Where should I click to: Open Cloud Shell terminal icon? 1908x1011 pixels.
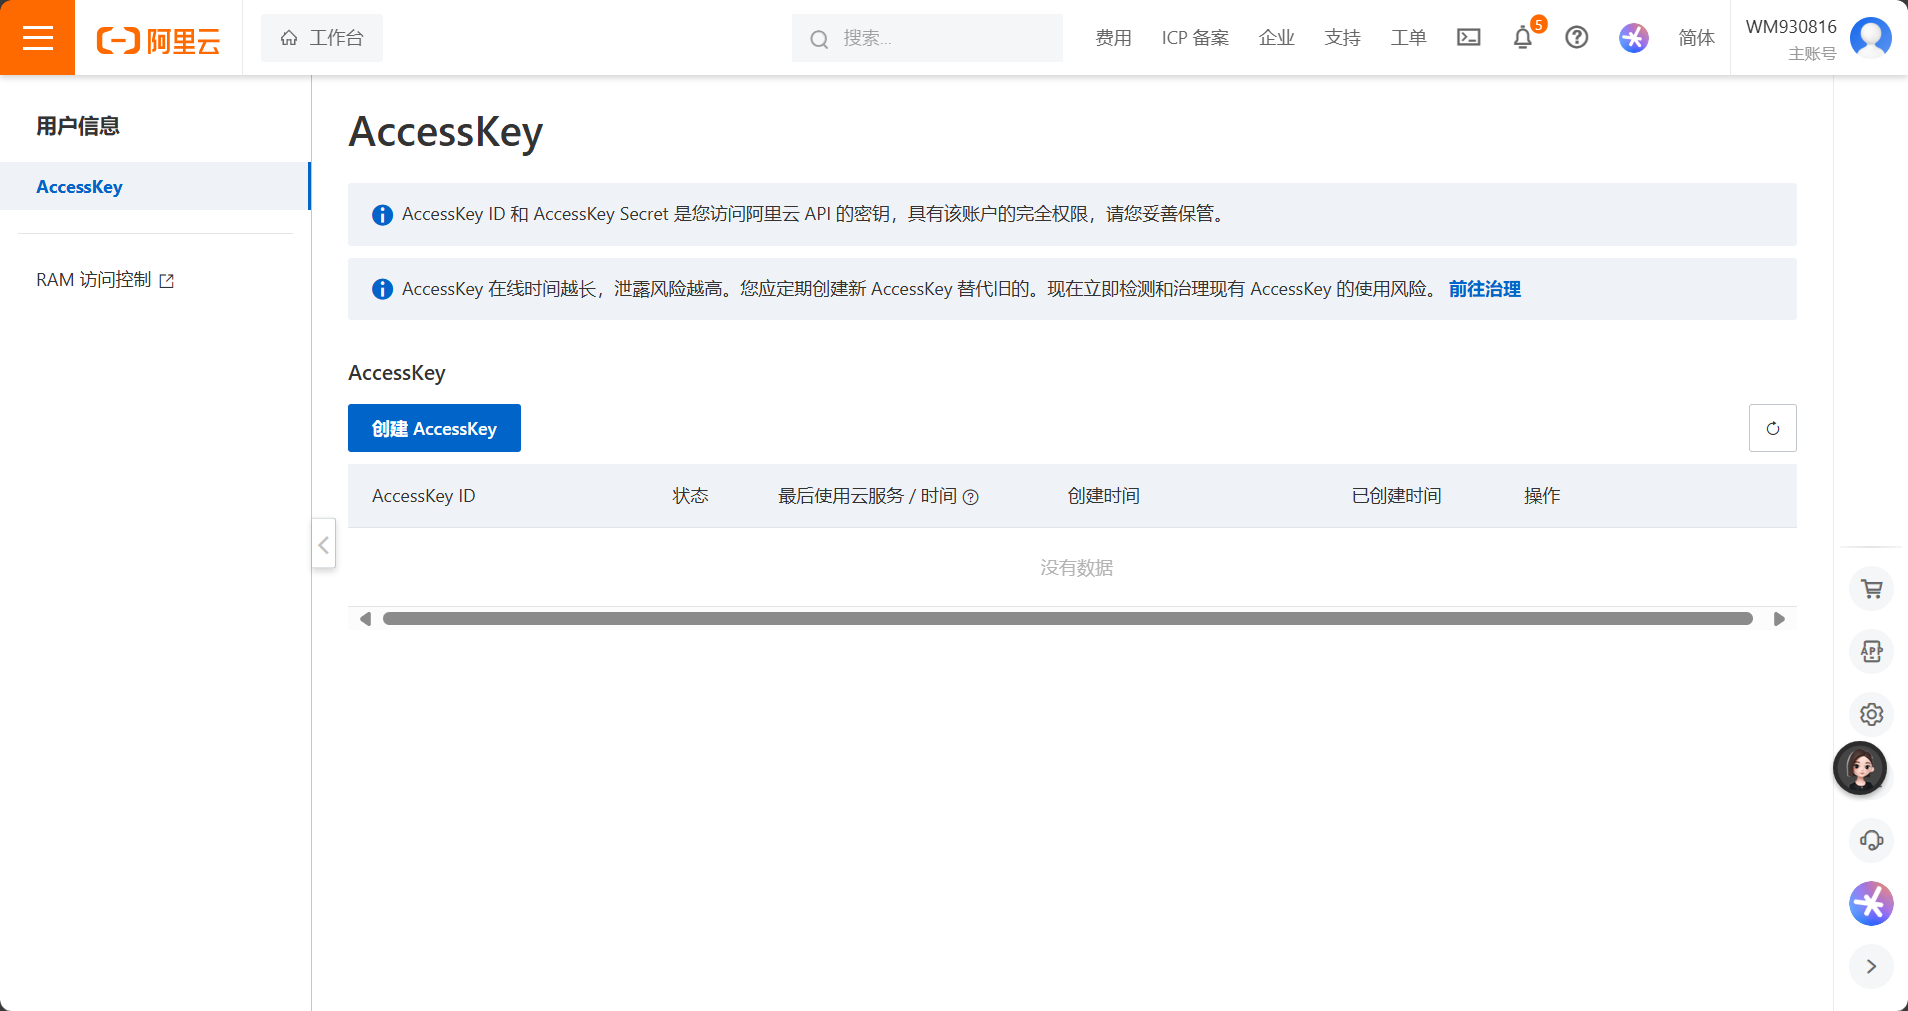click(1468, 38)
